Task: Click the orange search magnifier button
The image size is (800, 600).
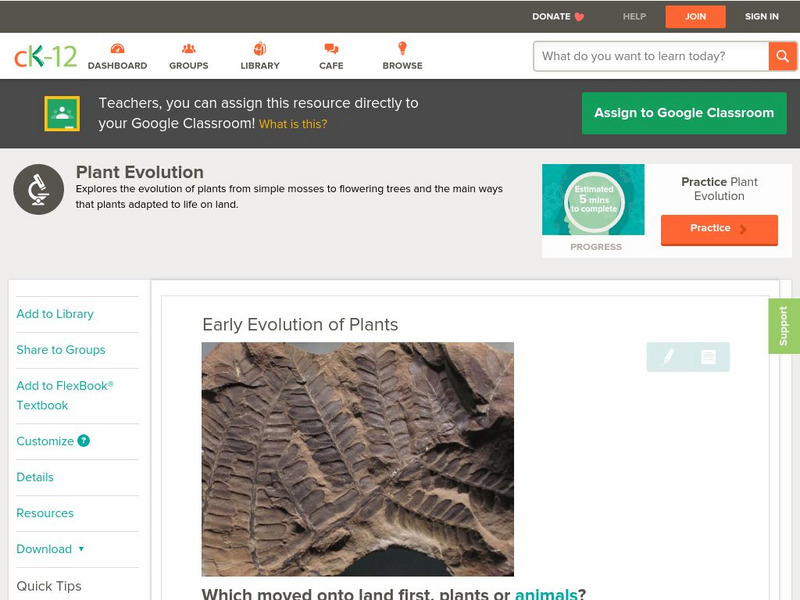Action: pyautogui.click(x=782, y=56)
